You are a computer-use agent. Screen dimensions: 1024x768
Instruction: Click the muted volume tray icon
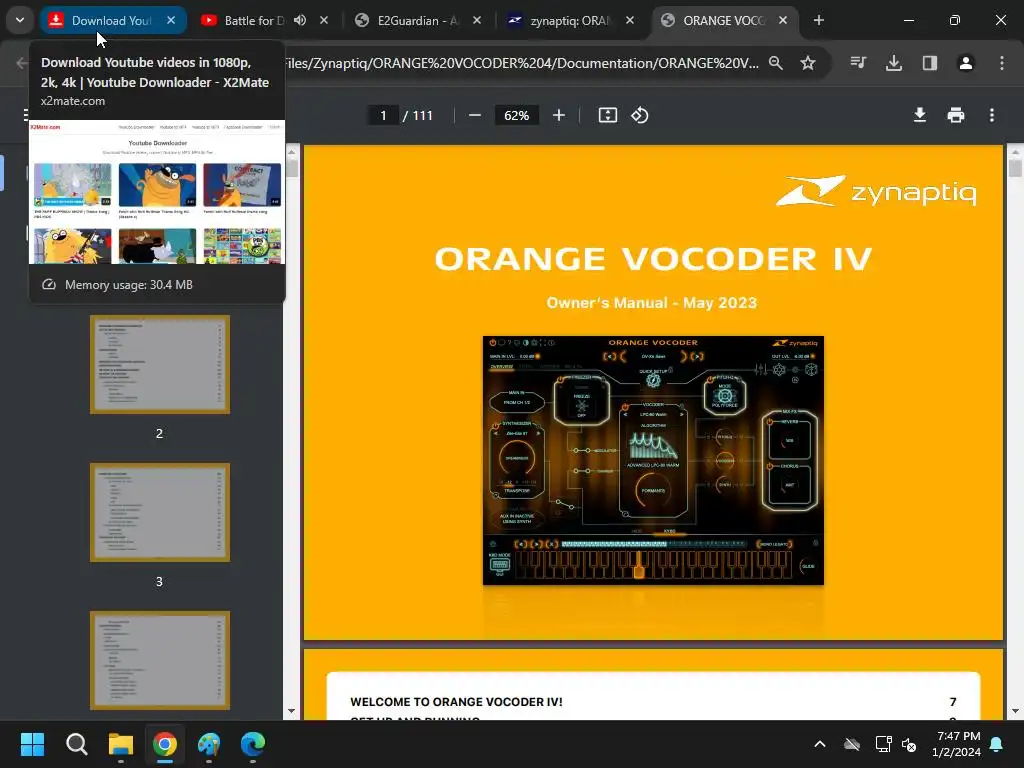click(x=908, y=744)
